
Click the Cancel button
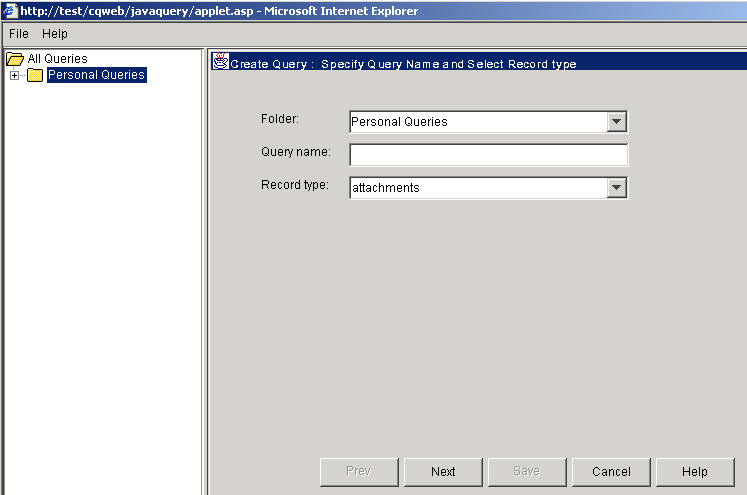(611, 472)
